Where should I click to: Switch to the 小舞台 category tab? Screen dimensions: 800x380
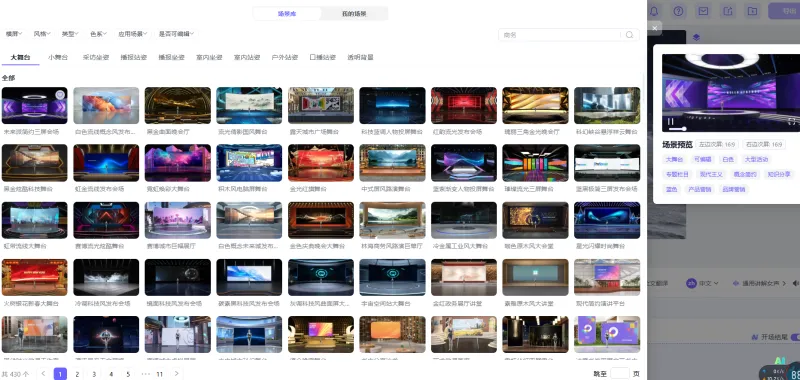tap(58, 57)
